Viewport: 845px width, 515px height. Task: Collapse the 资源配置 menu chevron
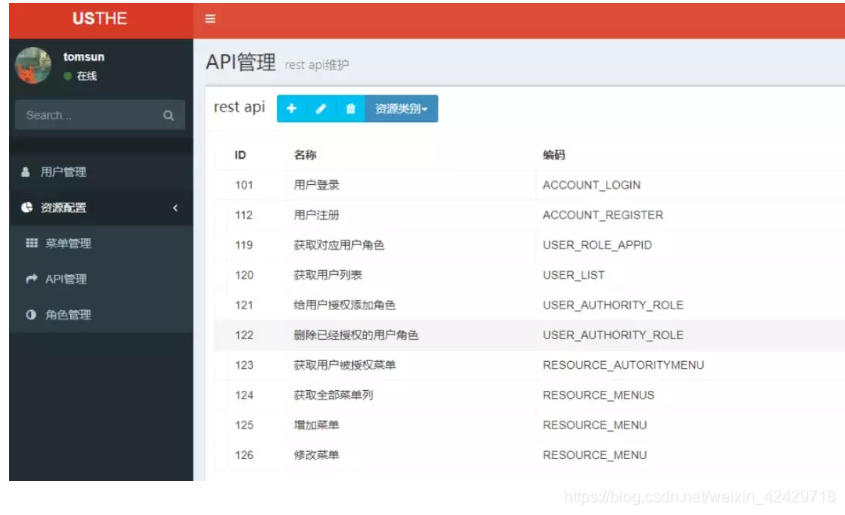175,207
